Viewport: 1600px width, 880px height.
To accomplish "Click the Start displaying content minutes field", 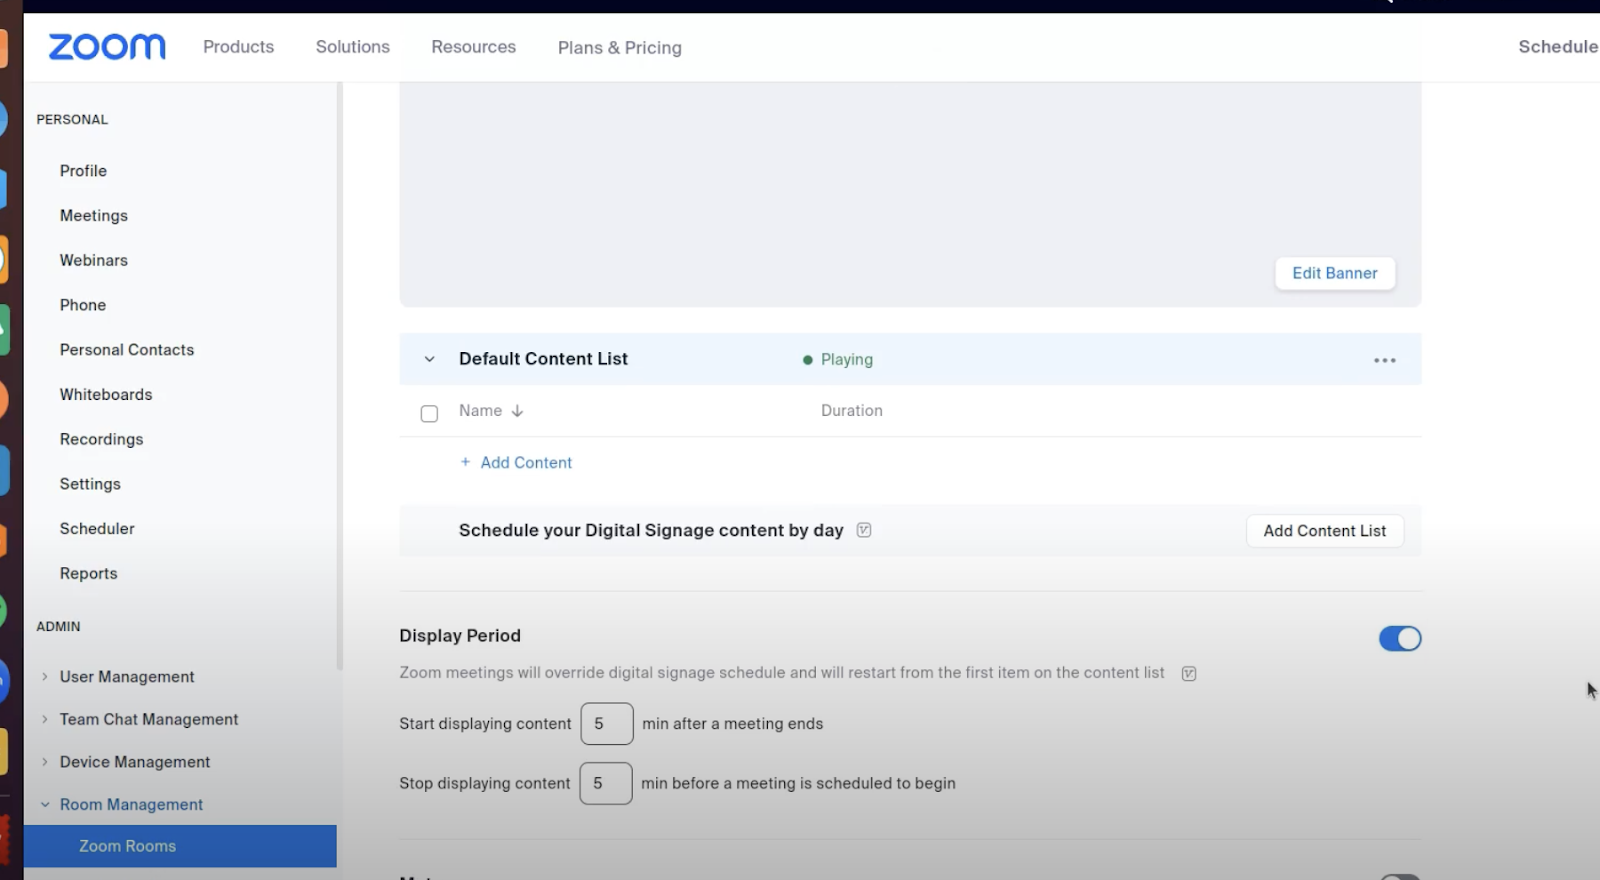I will coord(607,724).
